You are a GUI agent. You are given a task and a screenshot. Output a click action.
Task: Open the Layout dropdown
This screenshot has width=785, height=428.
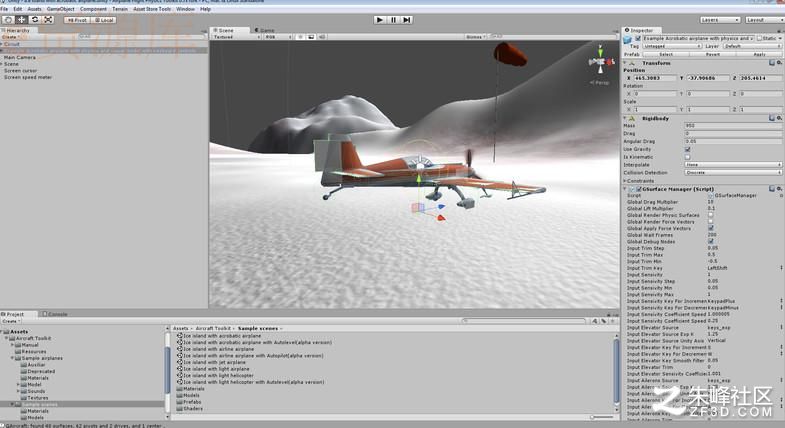point(764,20)
